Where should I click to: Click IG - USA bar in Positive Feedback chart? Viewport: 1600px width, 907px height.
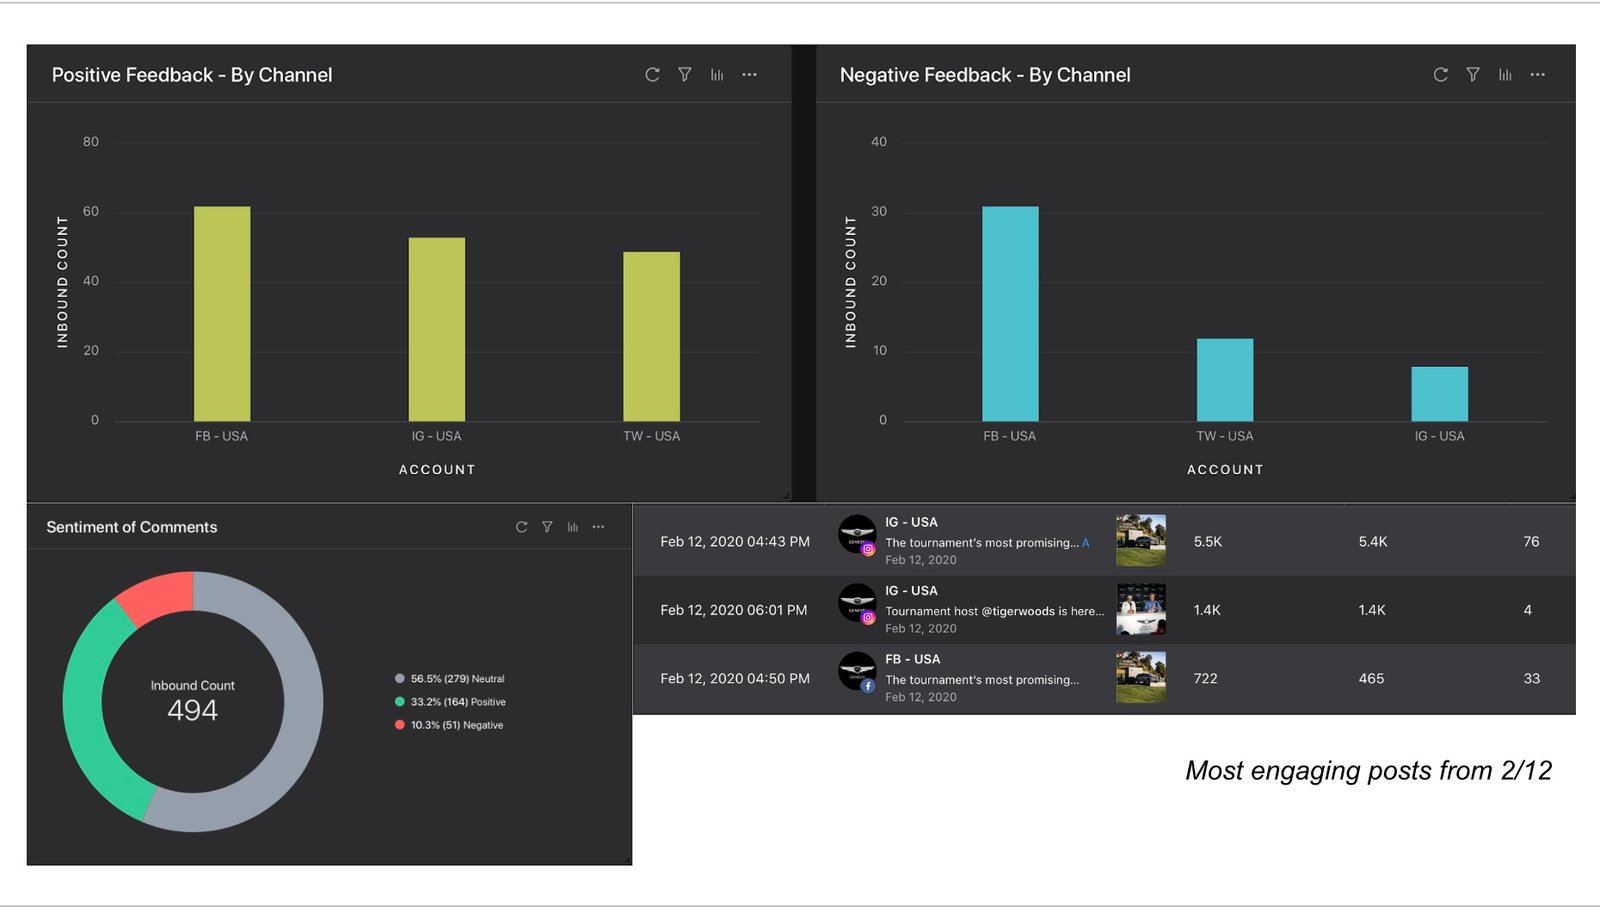(437, 329)
